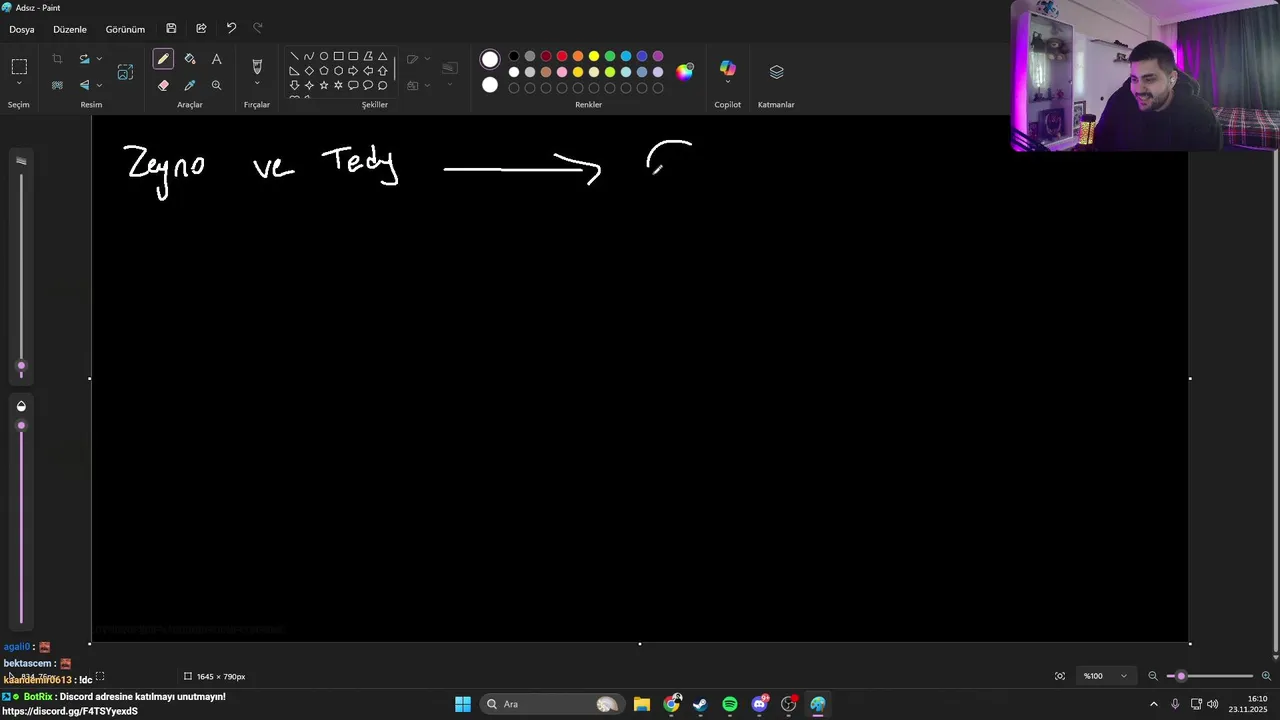Open the Dosya menu
The image size is (1280, 720).
point(22,29)
